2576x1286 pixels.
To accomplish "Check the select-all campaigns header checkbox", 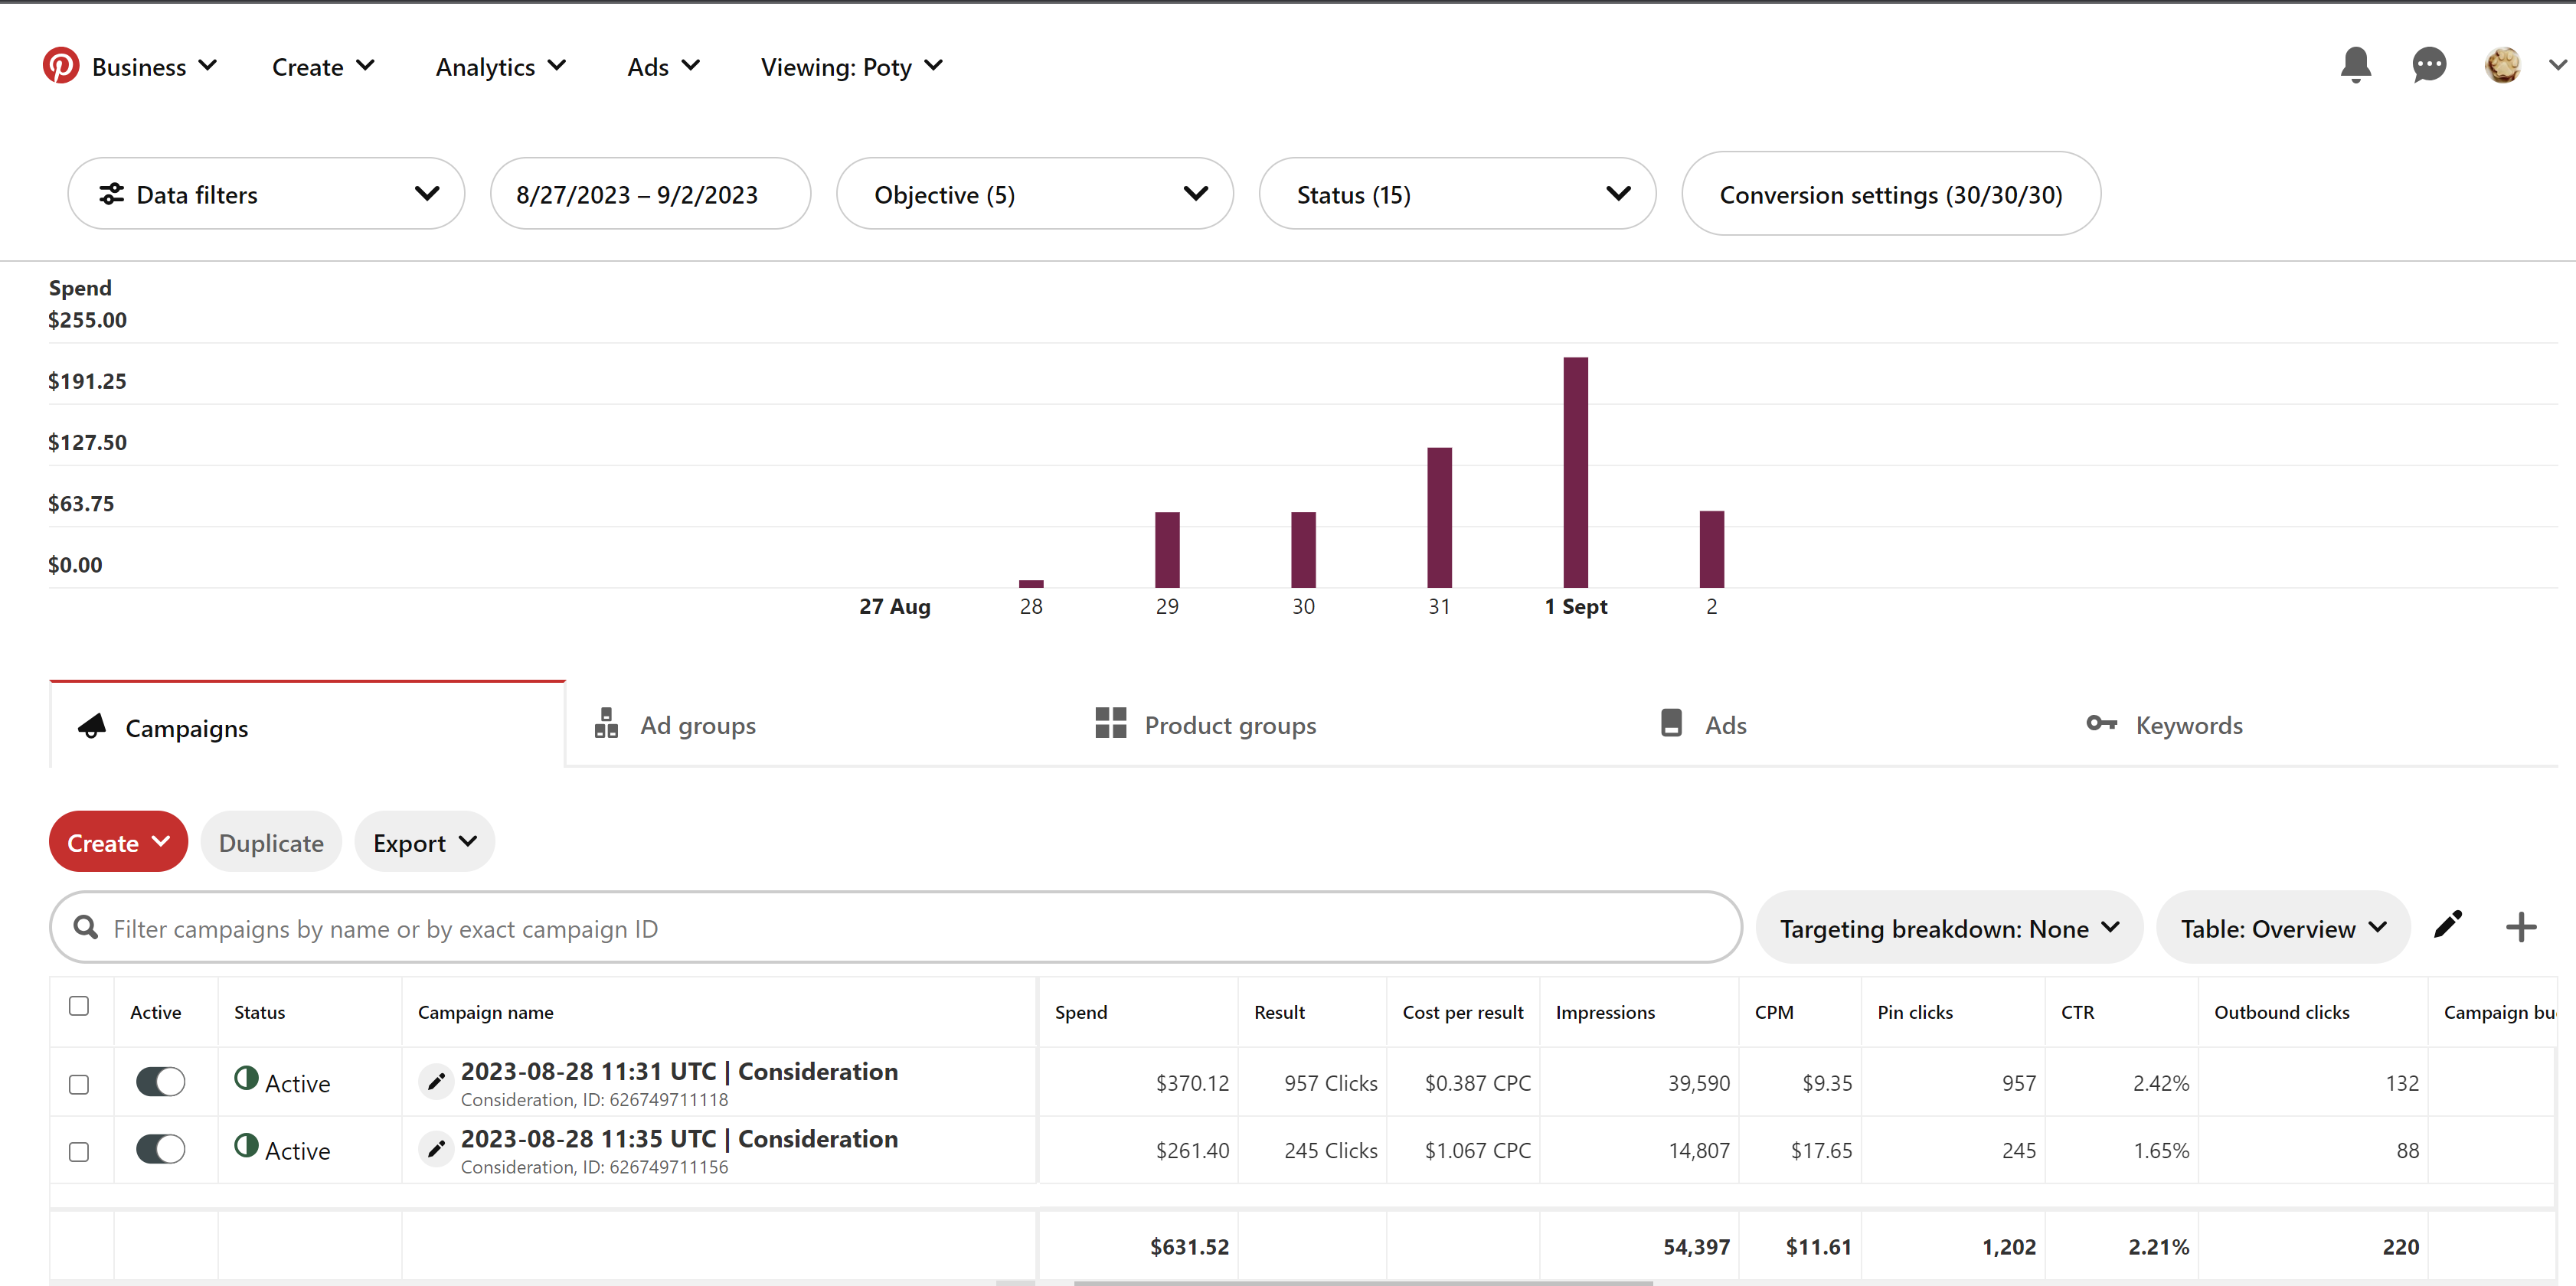I will click(79, 1005).
